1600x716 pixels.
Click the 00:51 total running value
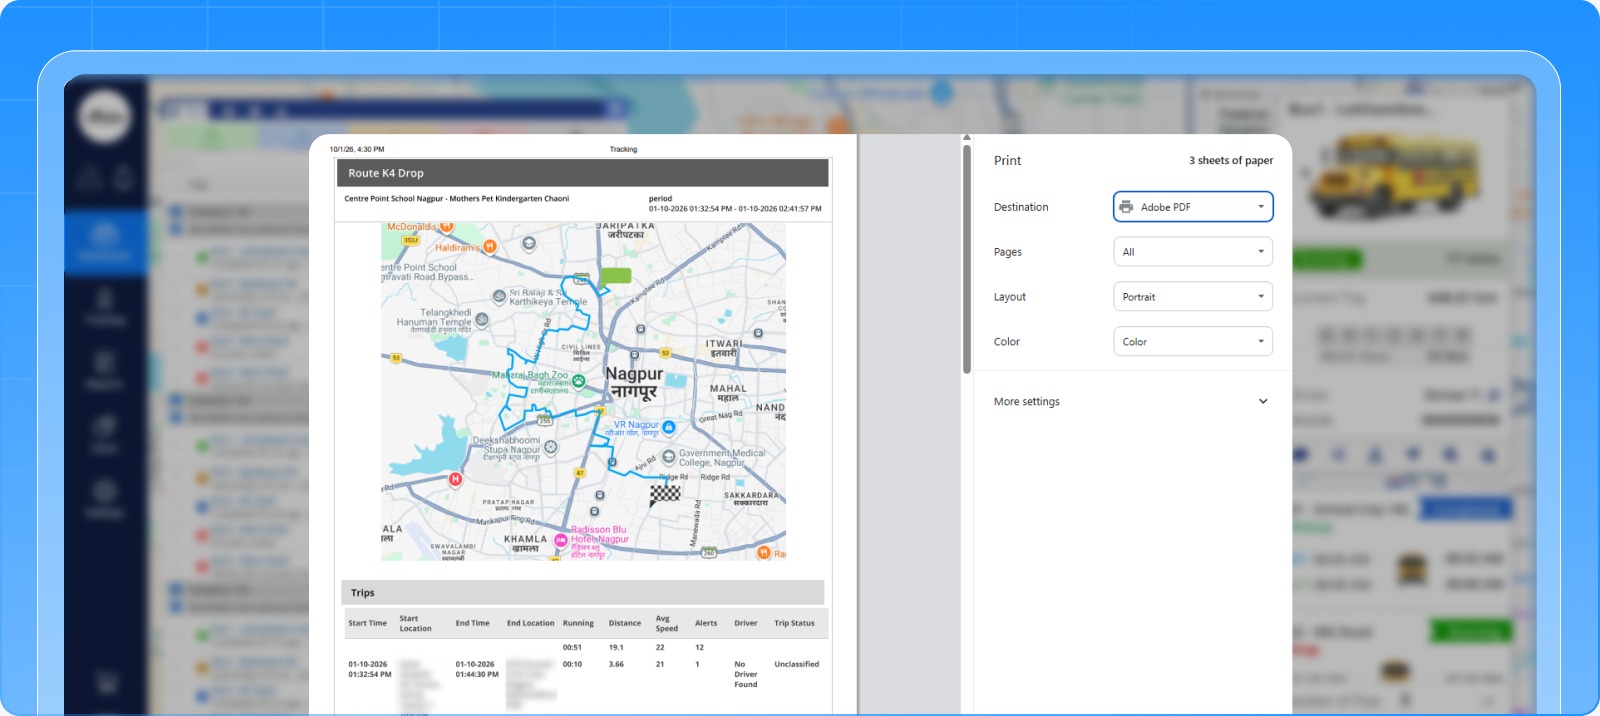tap(572, 647)
